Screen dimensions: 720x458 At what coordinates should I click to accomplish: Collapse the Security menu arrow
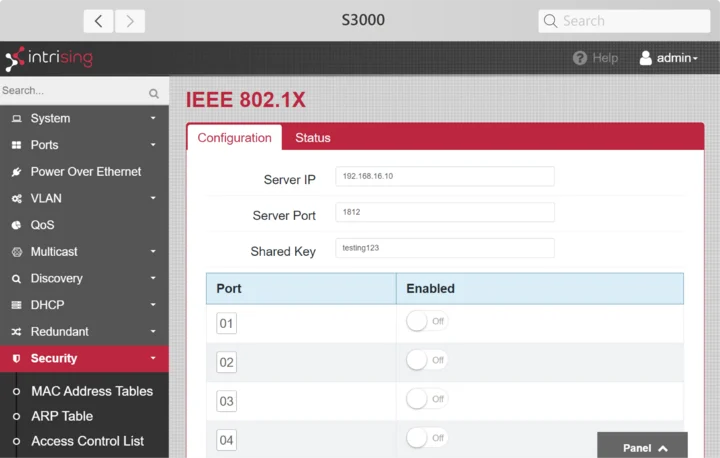(153, 358)
